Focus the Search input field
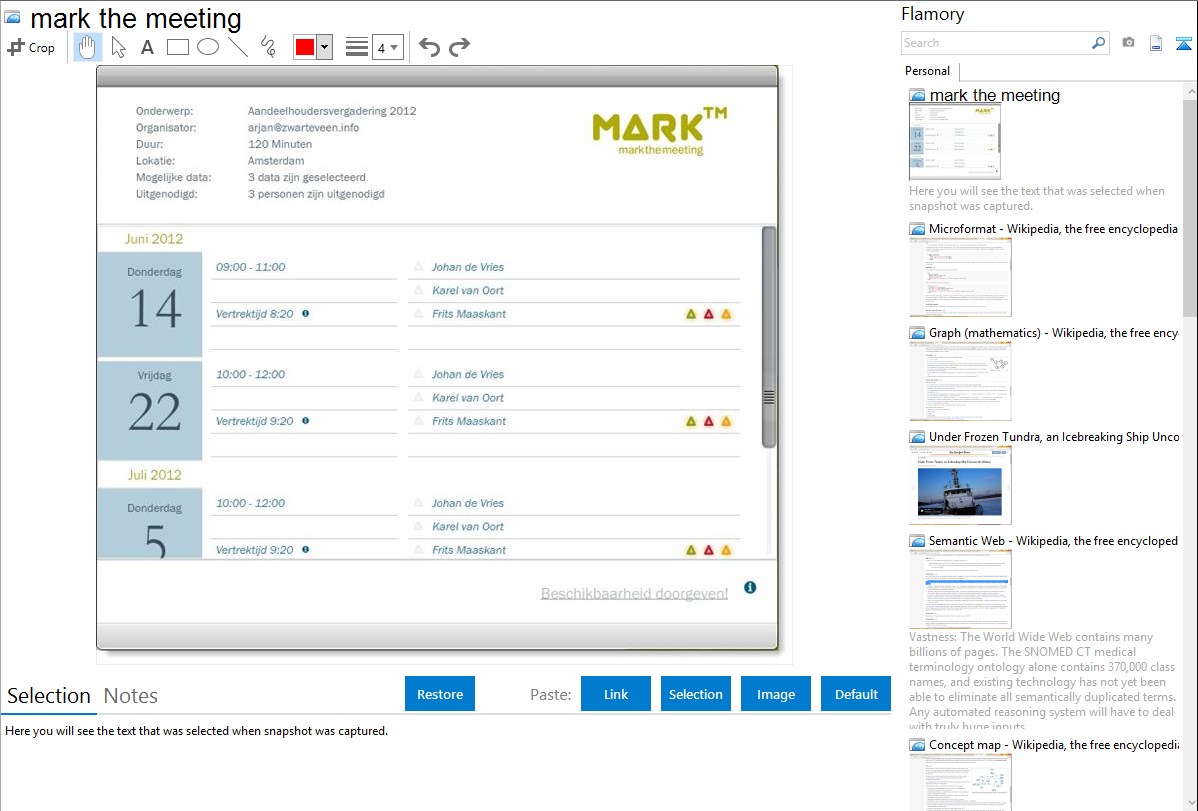This screenshot has height=811, width=1198. [996, 43]
